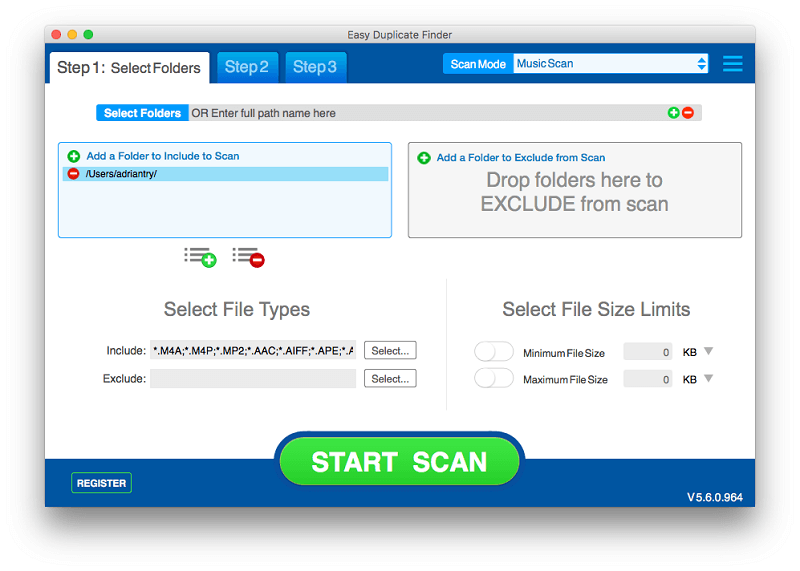Maximize window with the green button

(88, 34)
